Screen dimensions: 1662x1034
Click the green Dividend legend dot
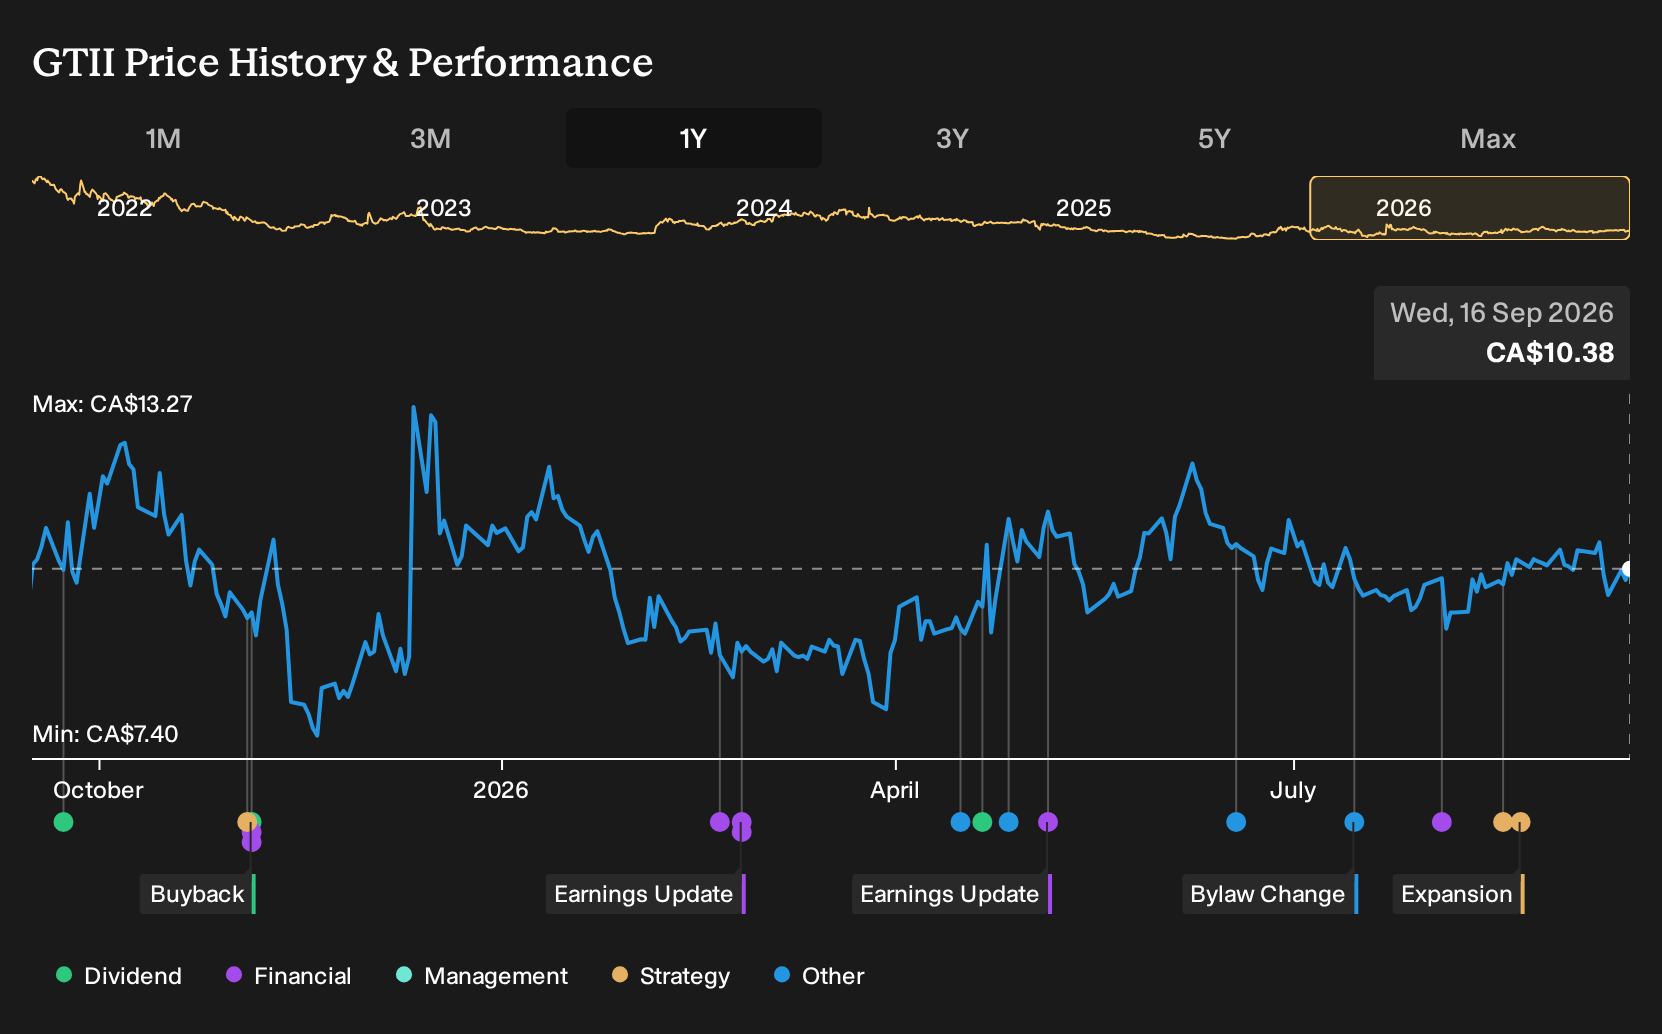click(64, 975)
